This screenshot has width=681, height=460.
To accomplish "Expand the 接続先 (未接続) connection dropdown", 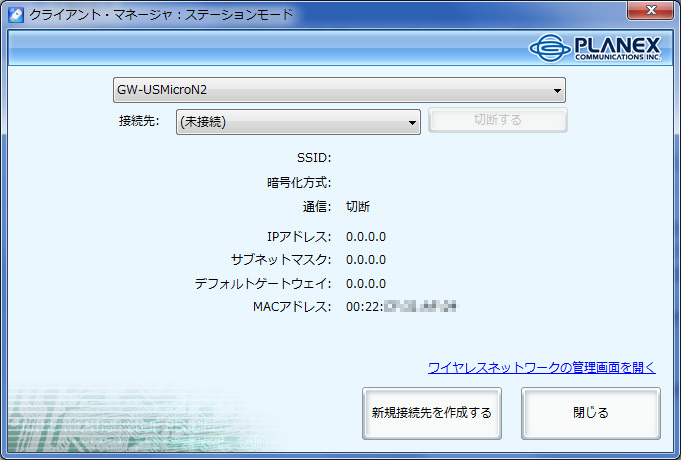I will pyautogui.click(x=298, y=122).
